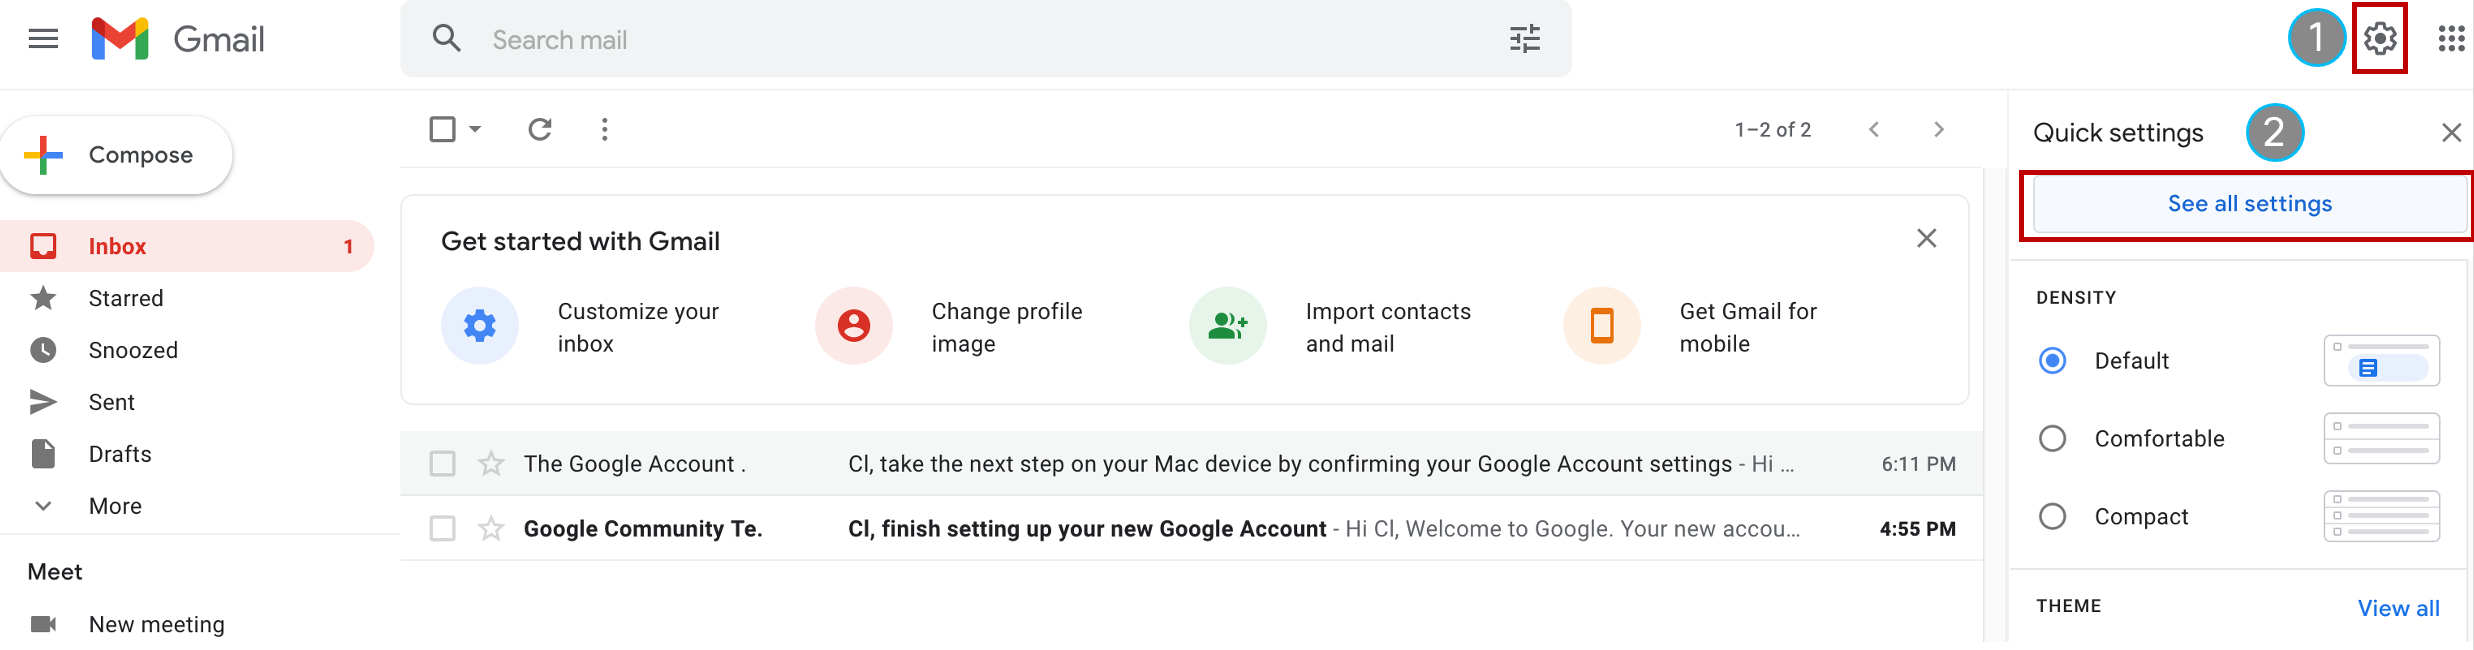Go to newer messages arrow

click(1874, 129)
